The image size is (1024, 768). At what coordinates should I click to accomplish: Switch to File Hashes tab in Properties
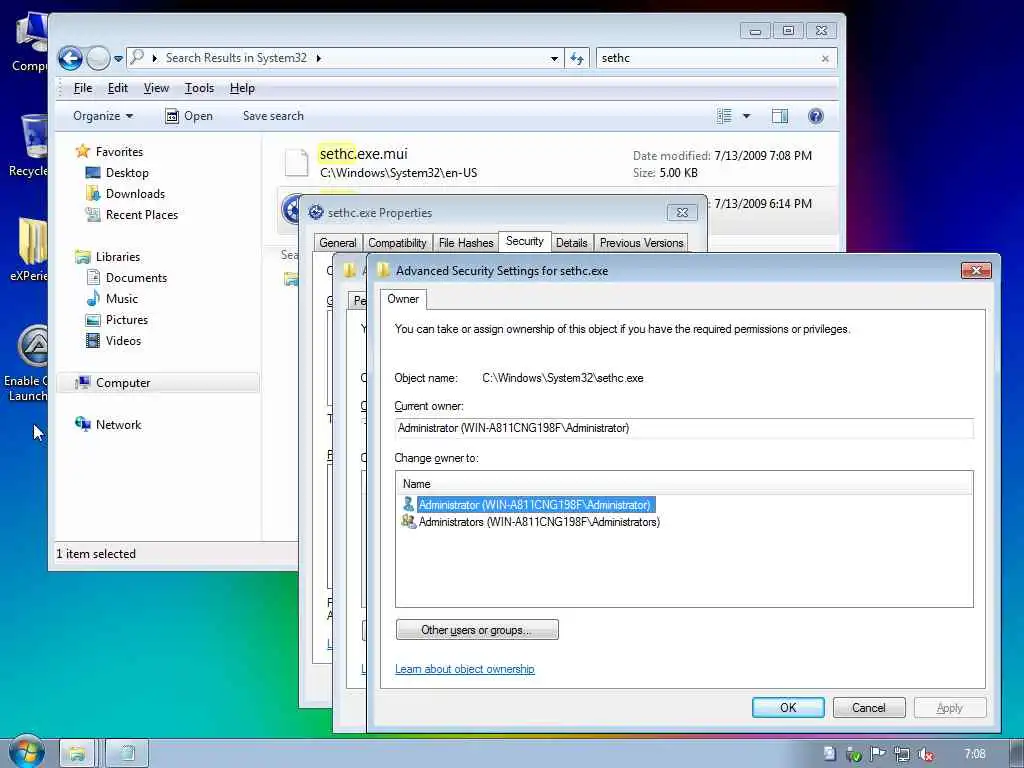(466, 243)
